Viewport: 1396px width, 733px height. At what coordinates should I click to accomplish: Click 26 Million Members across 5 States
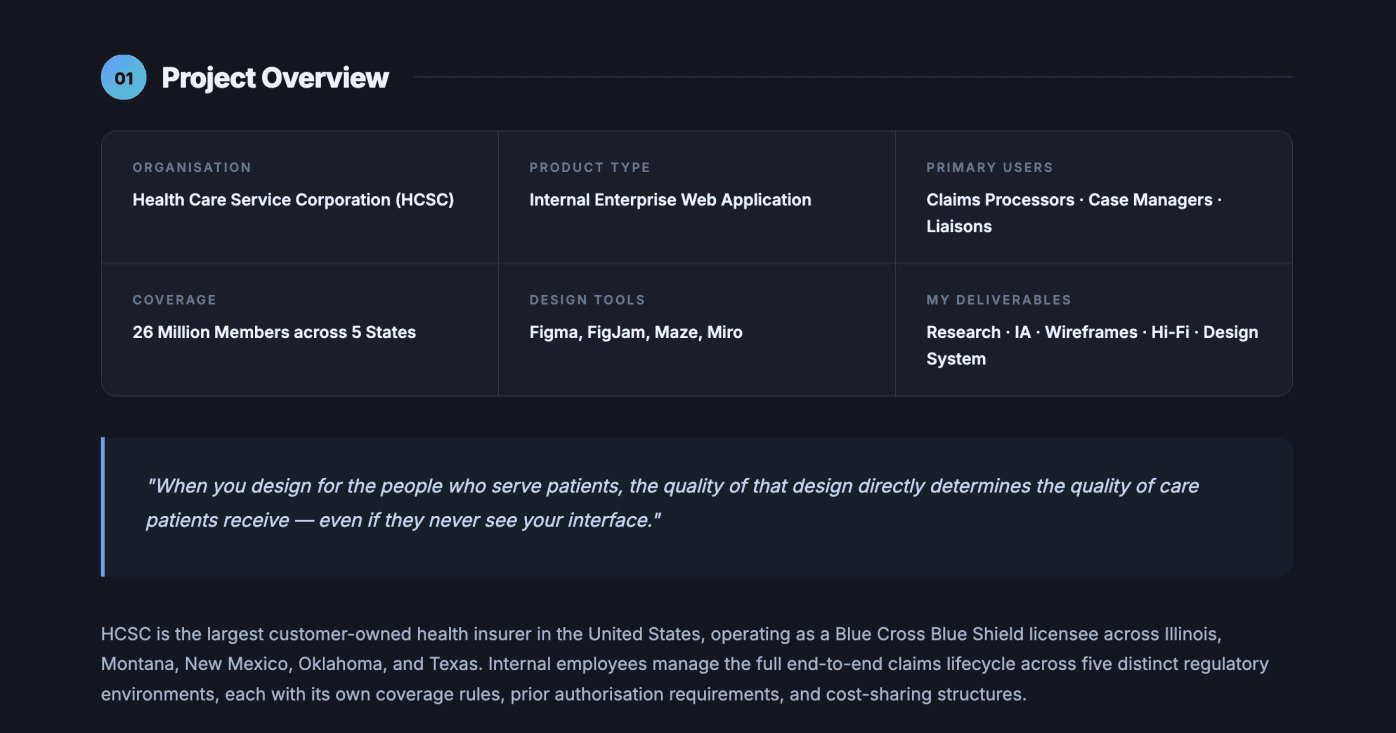(274, 332)
